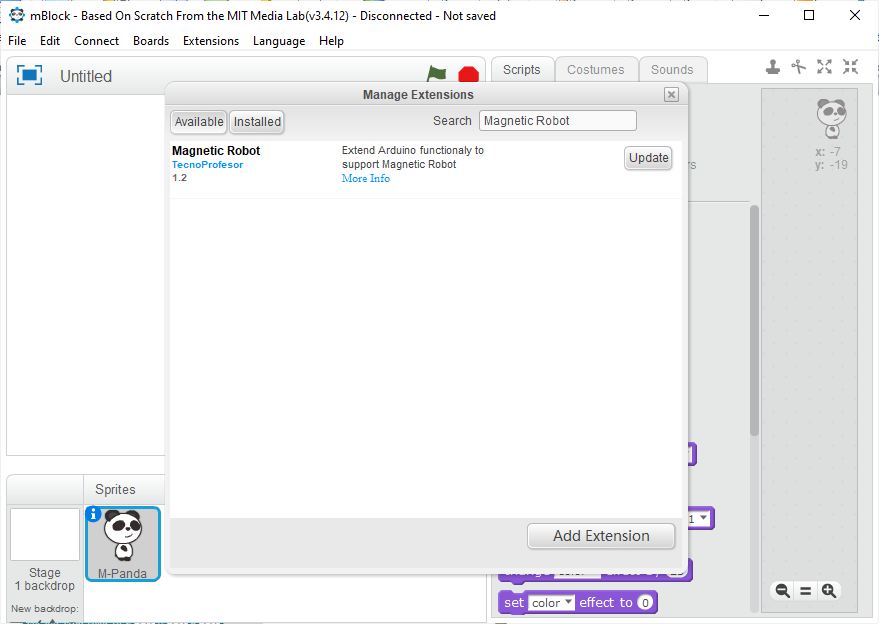Click the Sprites panel header
Image resolution: width=879 pixels, height=624 pixels.
coord(115,489)
